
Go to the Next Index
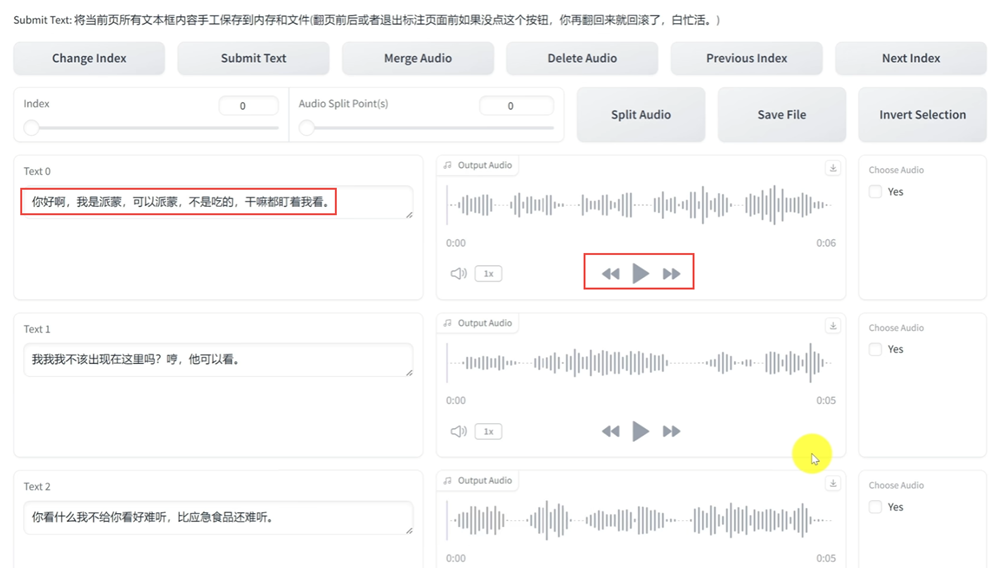point(911,58)
